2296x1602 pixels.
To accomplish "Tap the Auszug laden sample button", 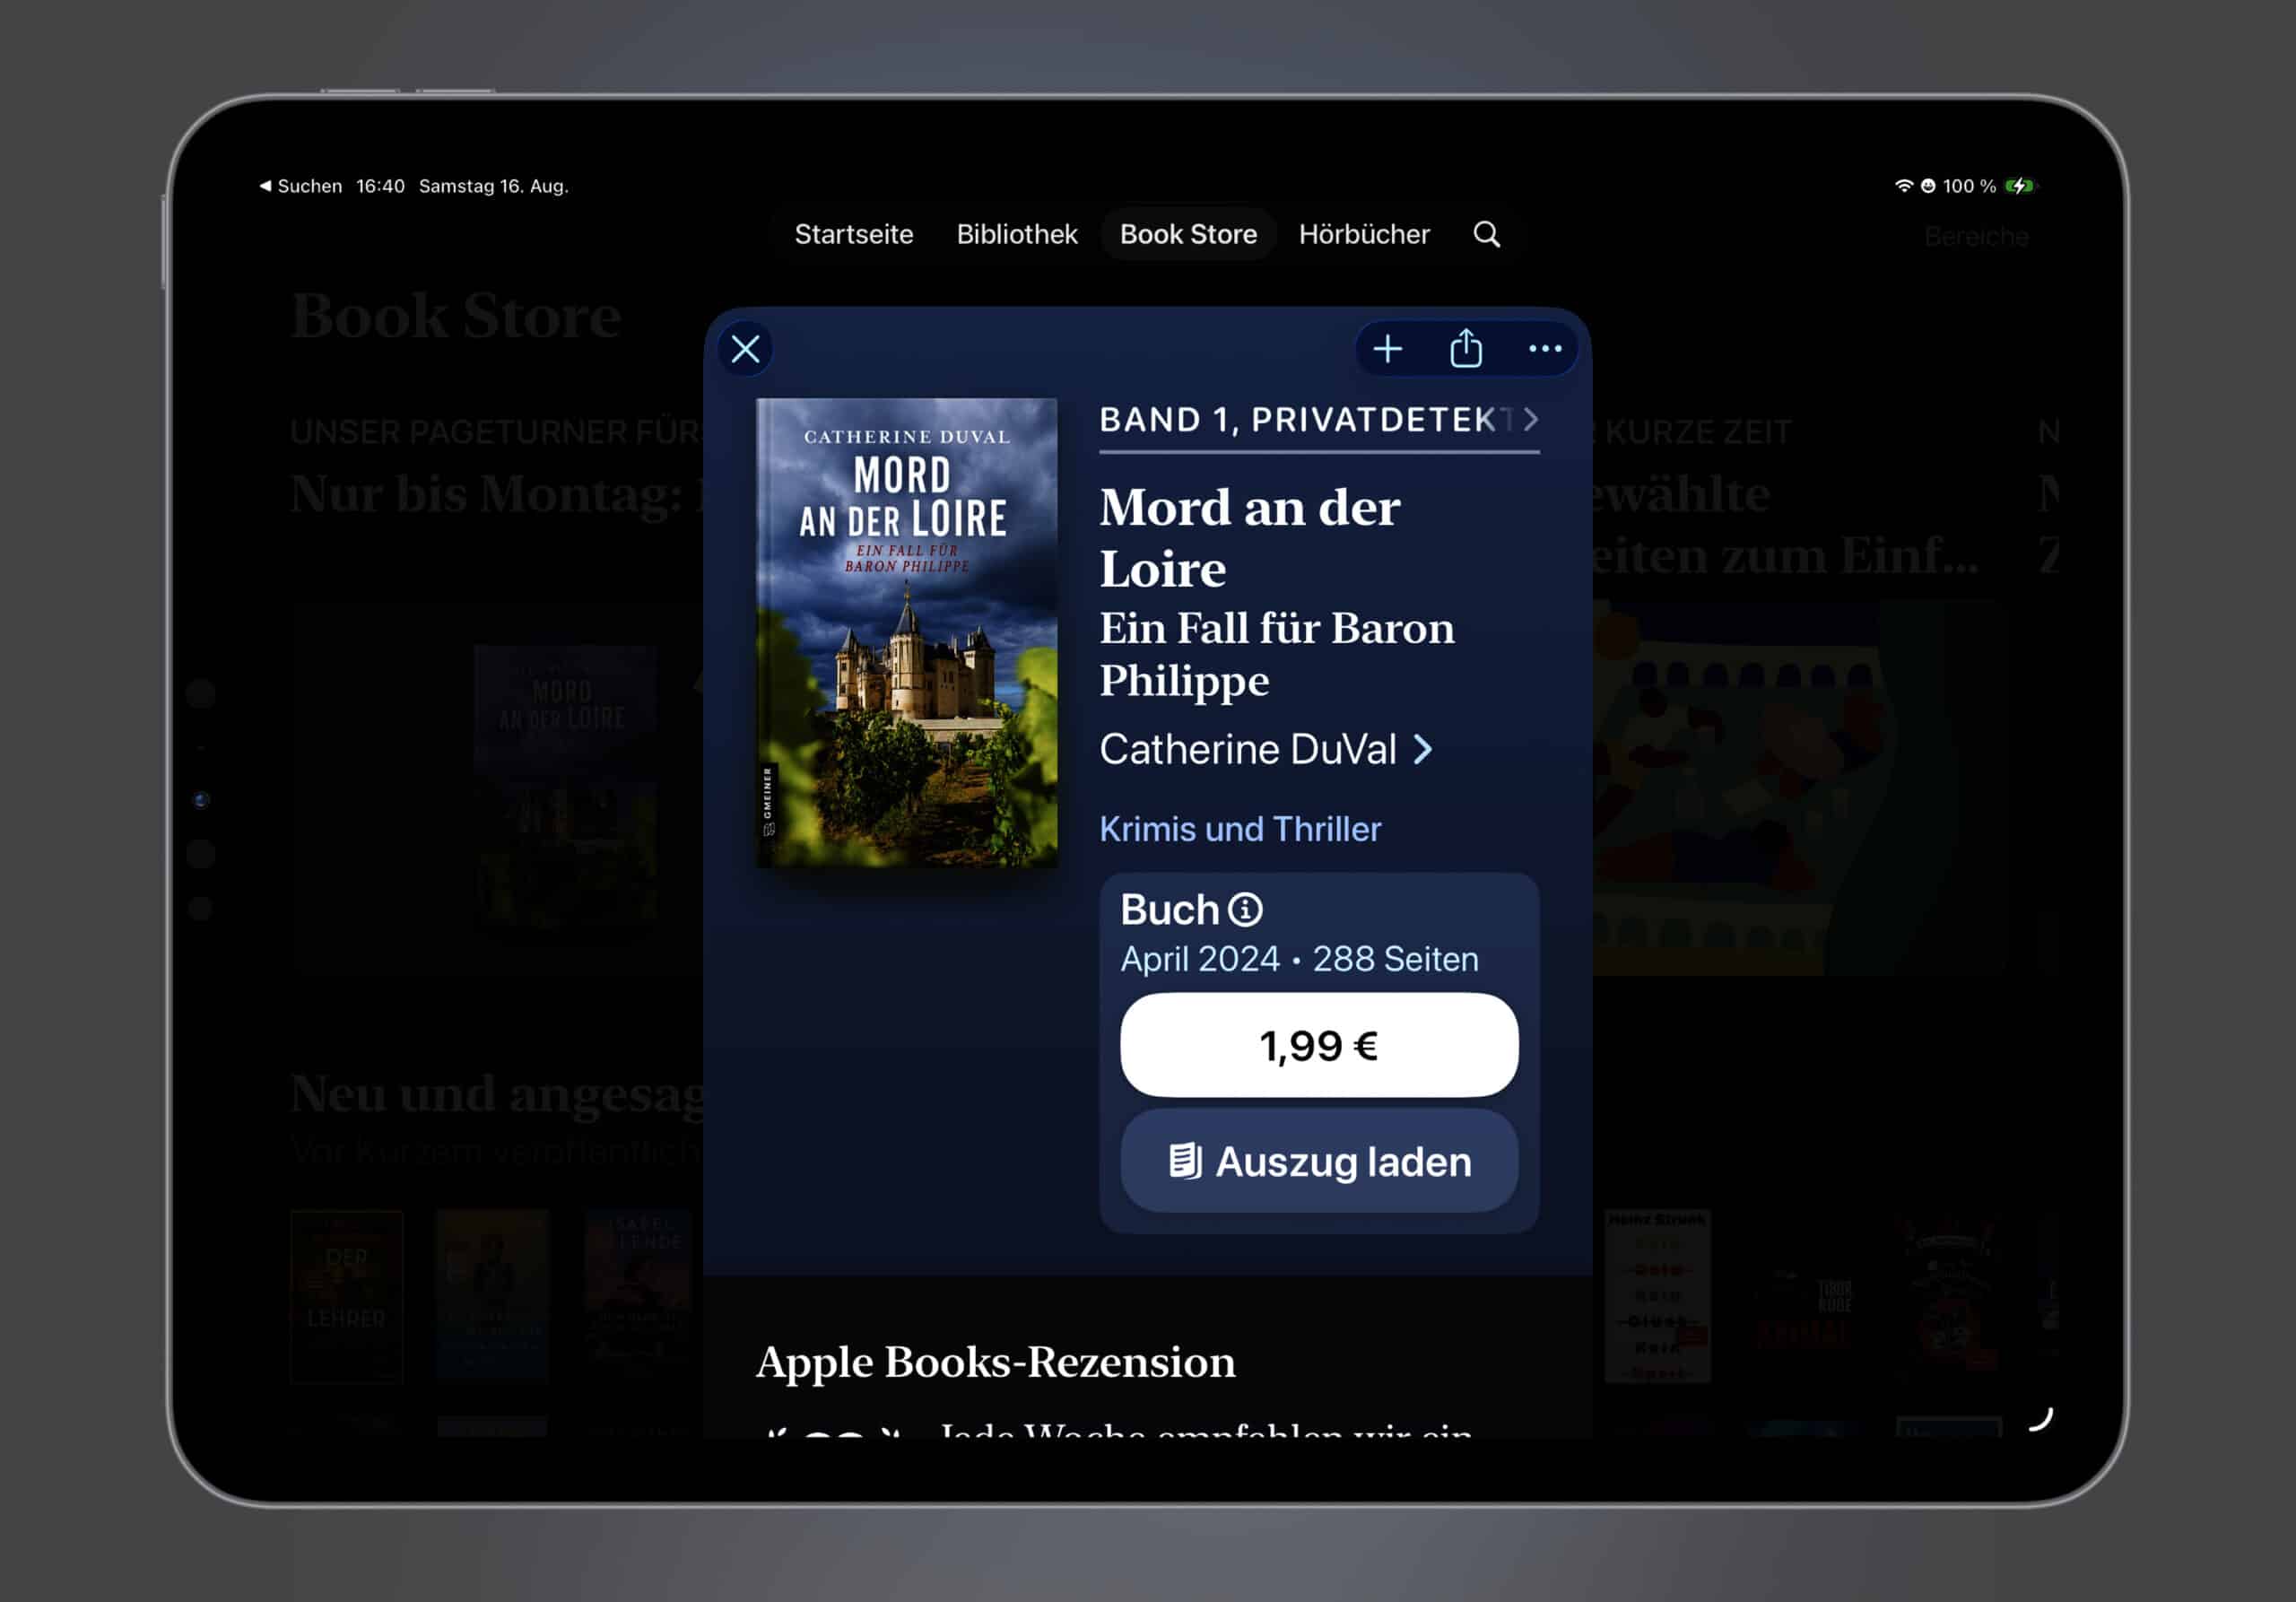I will (x=1319, y=1162).
